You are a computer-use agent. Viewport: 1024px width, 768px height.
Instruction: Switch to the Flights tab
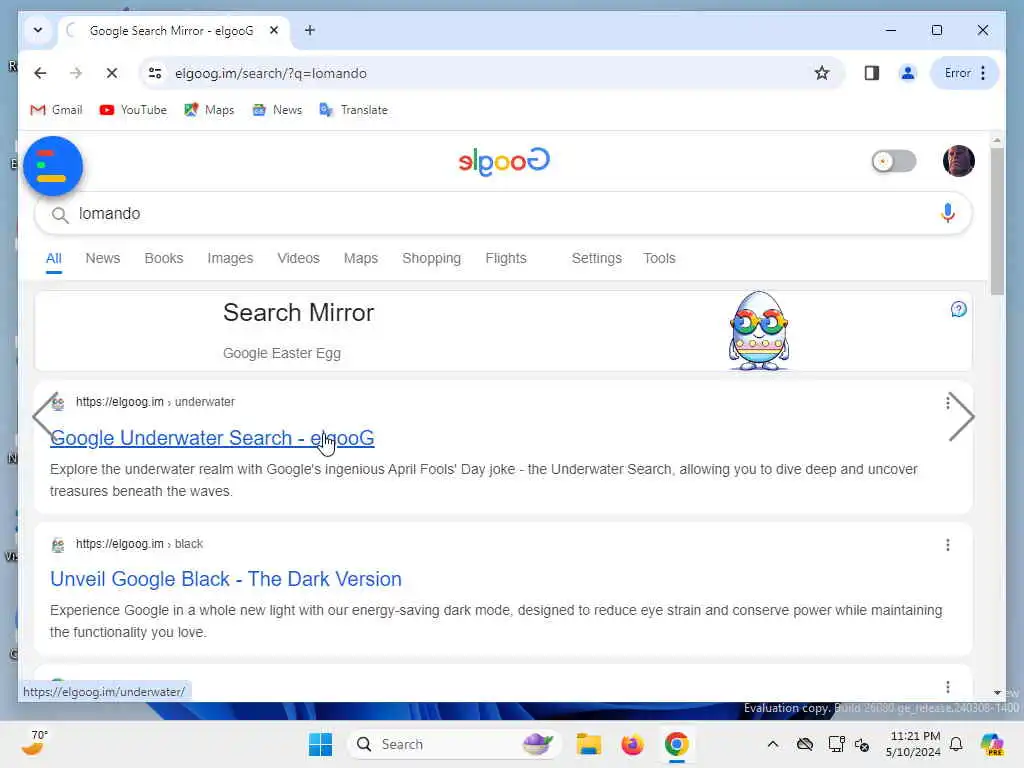(x=505, y=259)
